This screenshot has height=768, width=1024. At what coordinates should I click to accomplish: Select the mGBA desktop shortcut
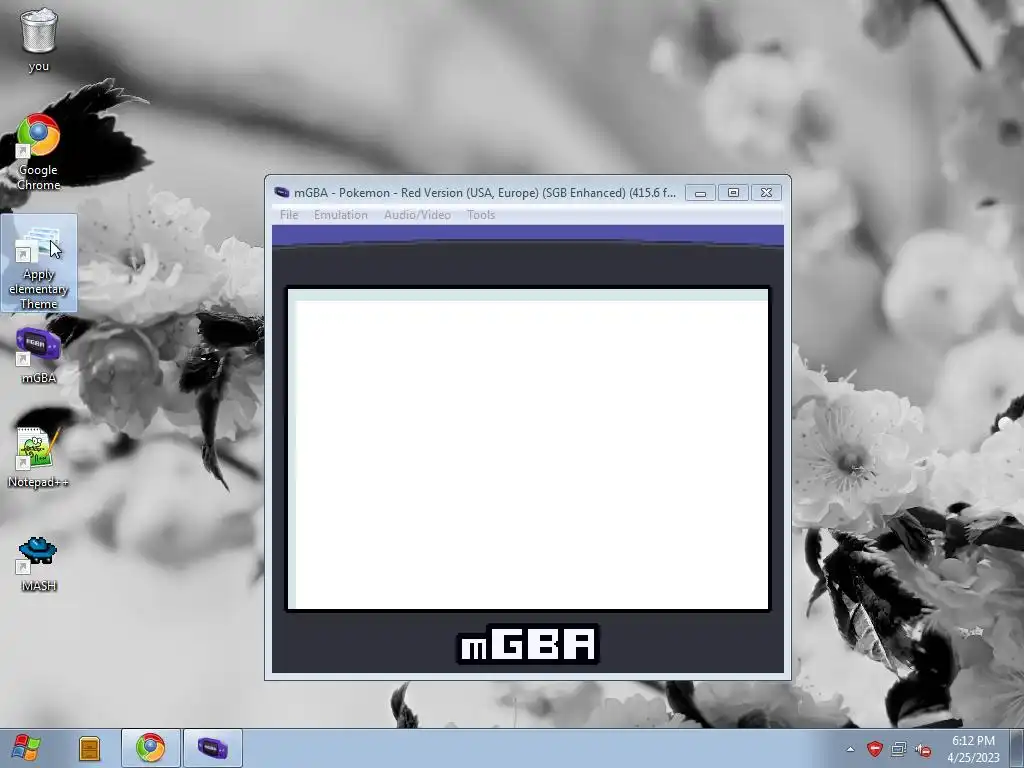39,356
